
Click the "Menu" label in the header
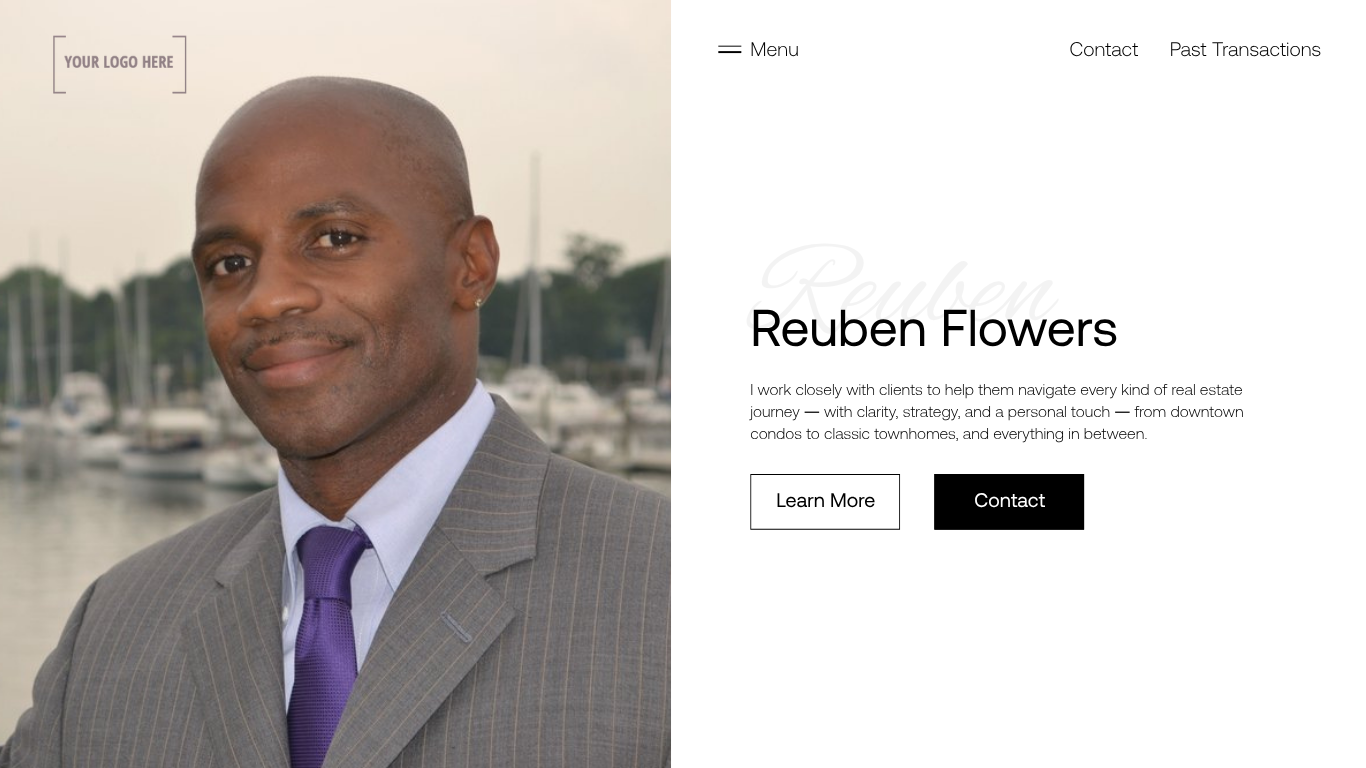tap(774, 49)
